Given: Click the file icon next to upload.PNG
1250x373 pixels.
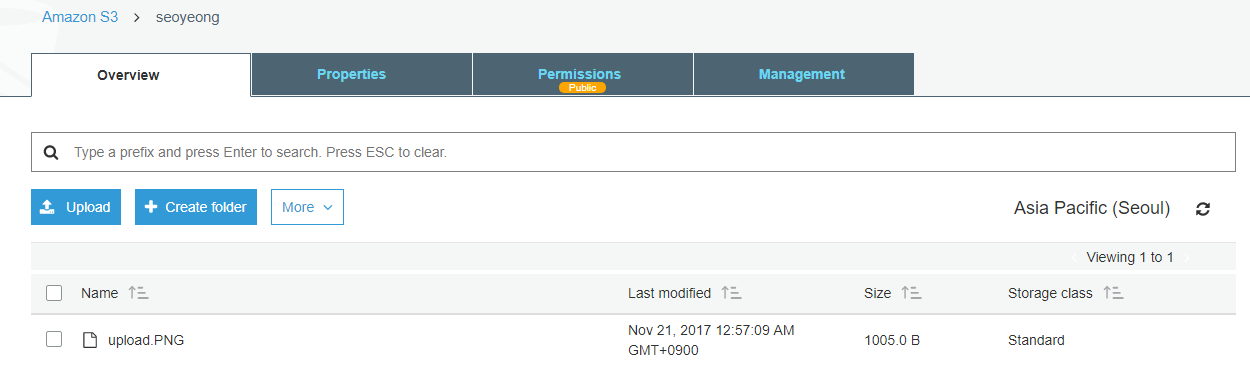Looking at the screenshot, I should tap(90, 340).
